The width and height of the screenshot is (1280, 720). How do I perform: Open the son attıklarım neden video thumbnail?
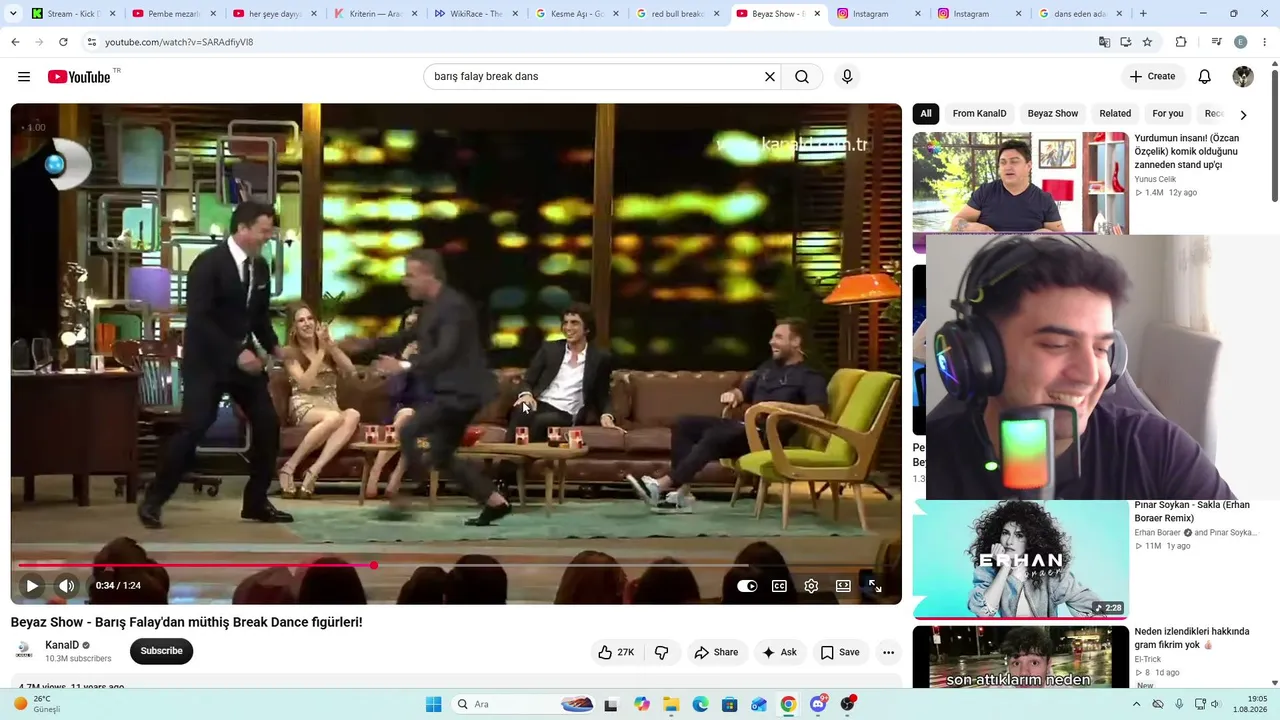click(1020, 657)
